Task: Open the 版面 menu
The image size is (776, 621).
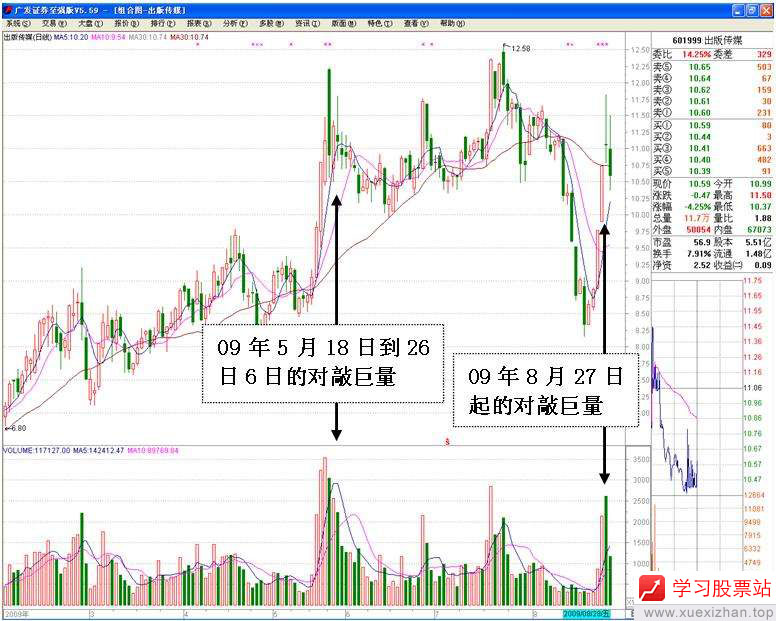Action: [343, 23]
